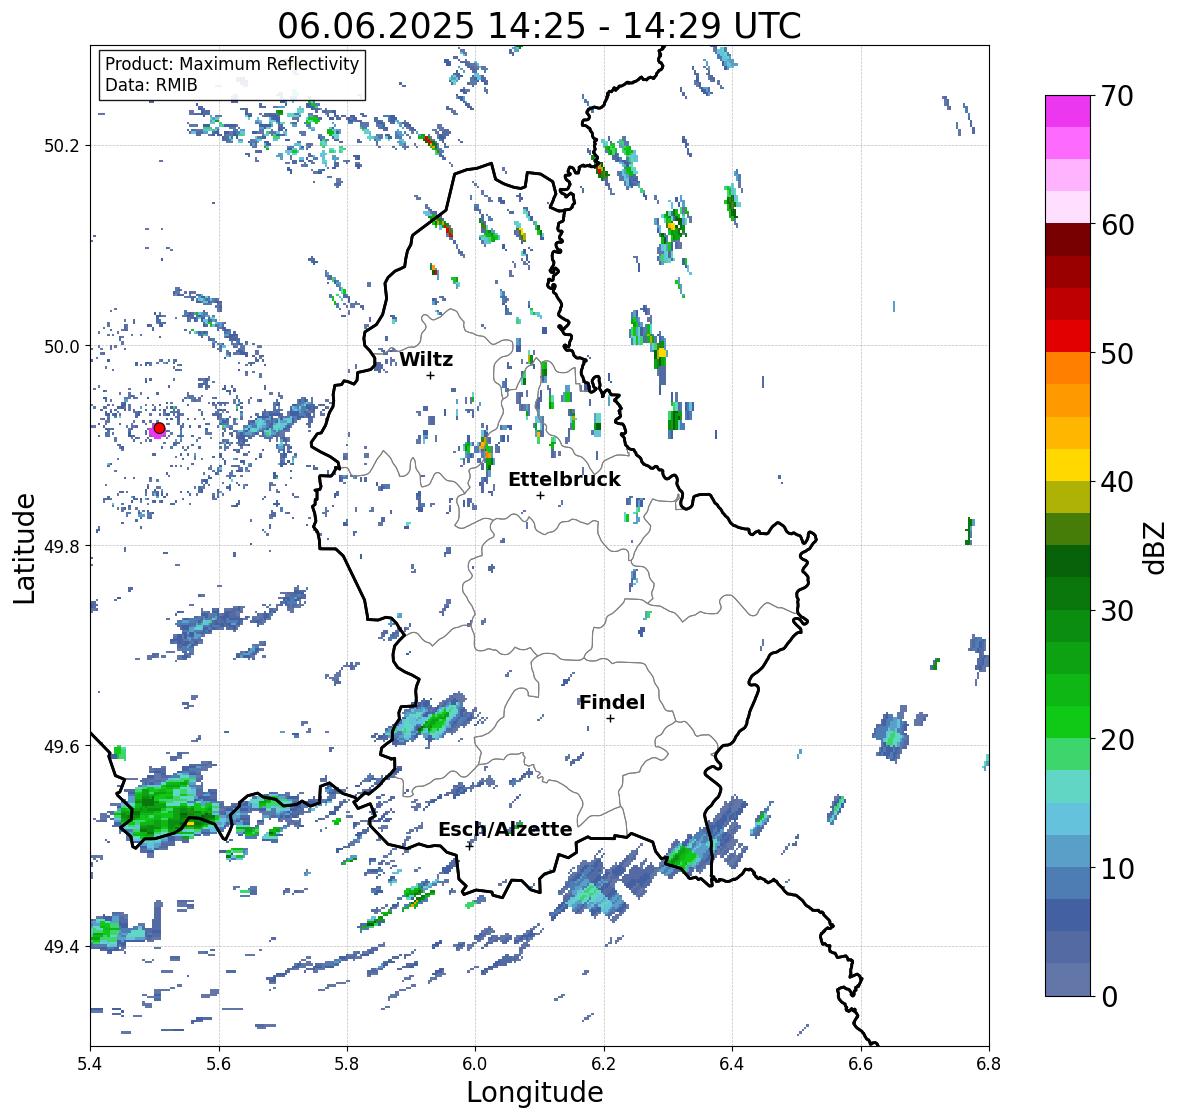
Task: Click the magenta top colorbar segment near 70
Action: 1068,111
